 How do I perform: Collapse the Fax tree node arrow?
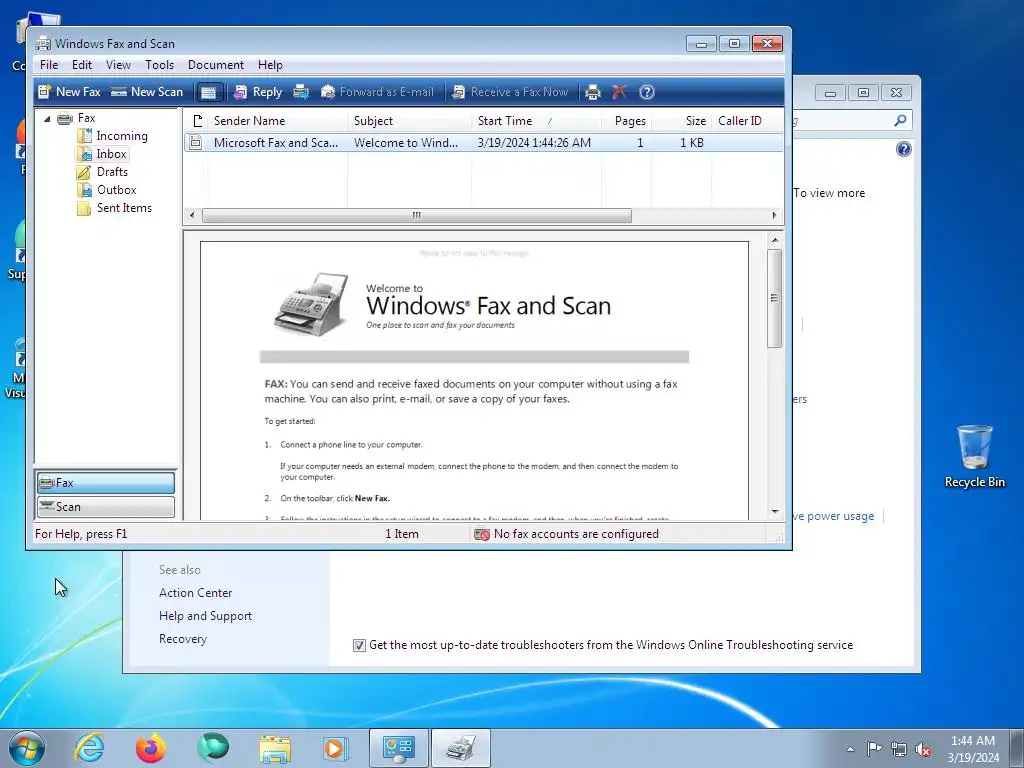pos(47,119)
